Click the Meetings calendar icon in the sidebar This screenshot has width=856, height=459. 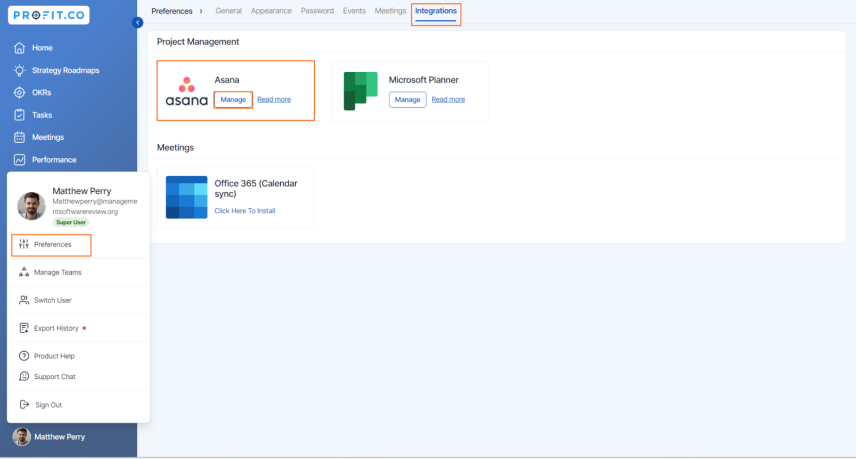tap(20, 138)
